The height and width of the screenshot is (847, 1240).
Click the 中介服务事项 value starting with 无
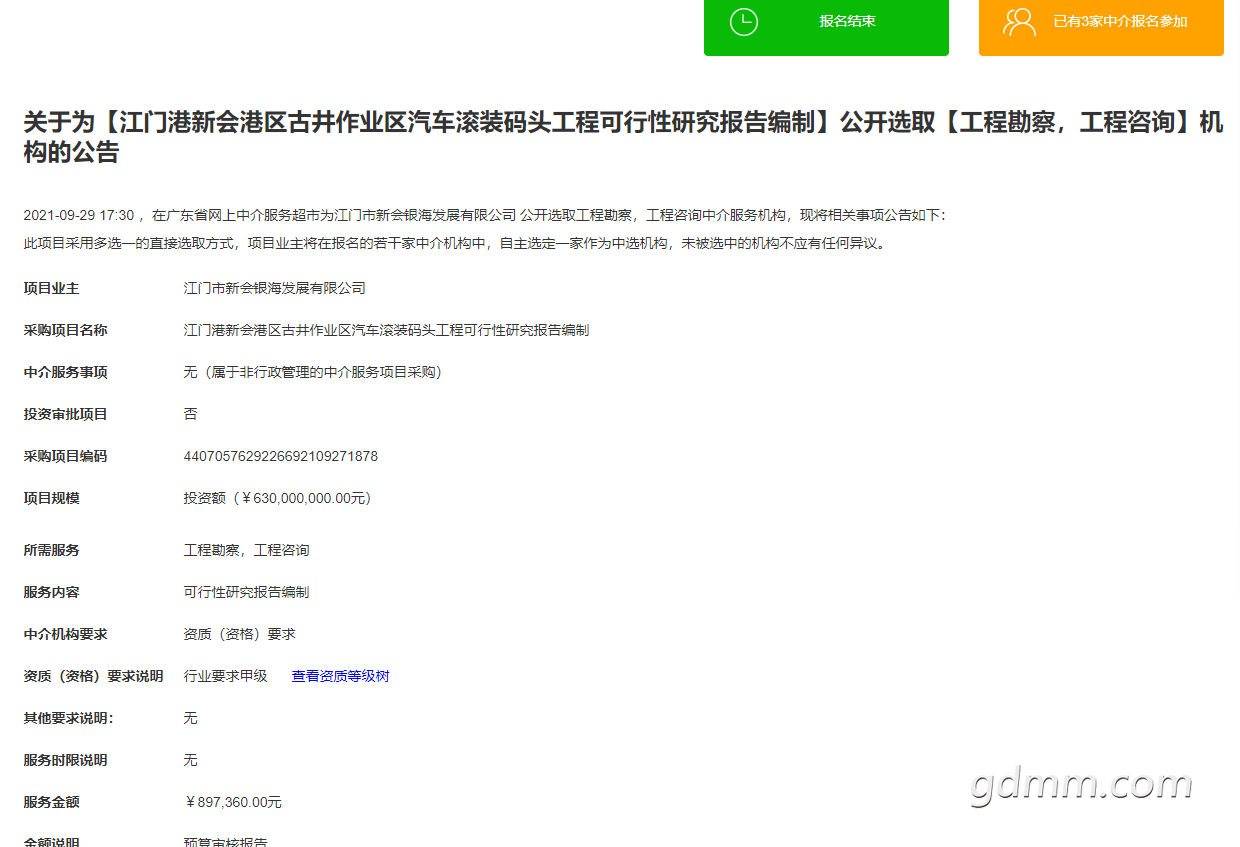click(x=312, y=372)
